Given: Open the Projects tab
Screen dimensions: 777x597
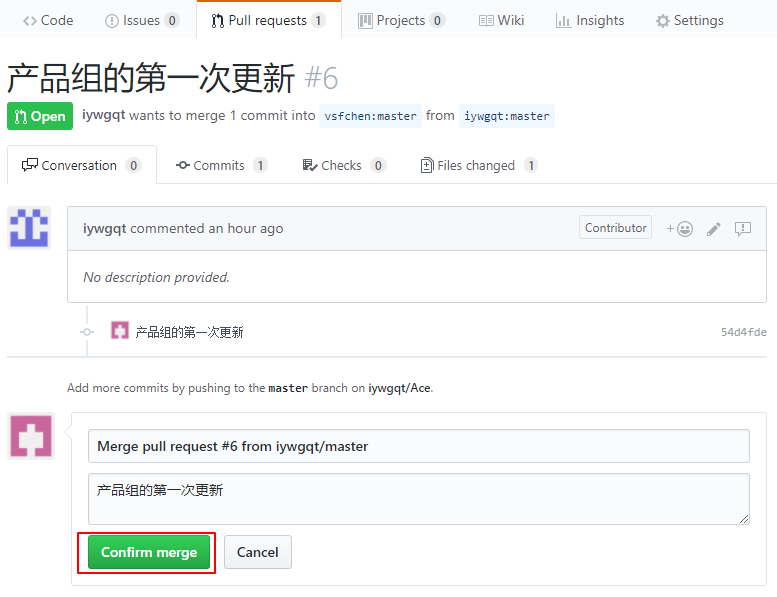Looking at the screenshot, I should (401, 20).
